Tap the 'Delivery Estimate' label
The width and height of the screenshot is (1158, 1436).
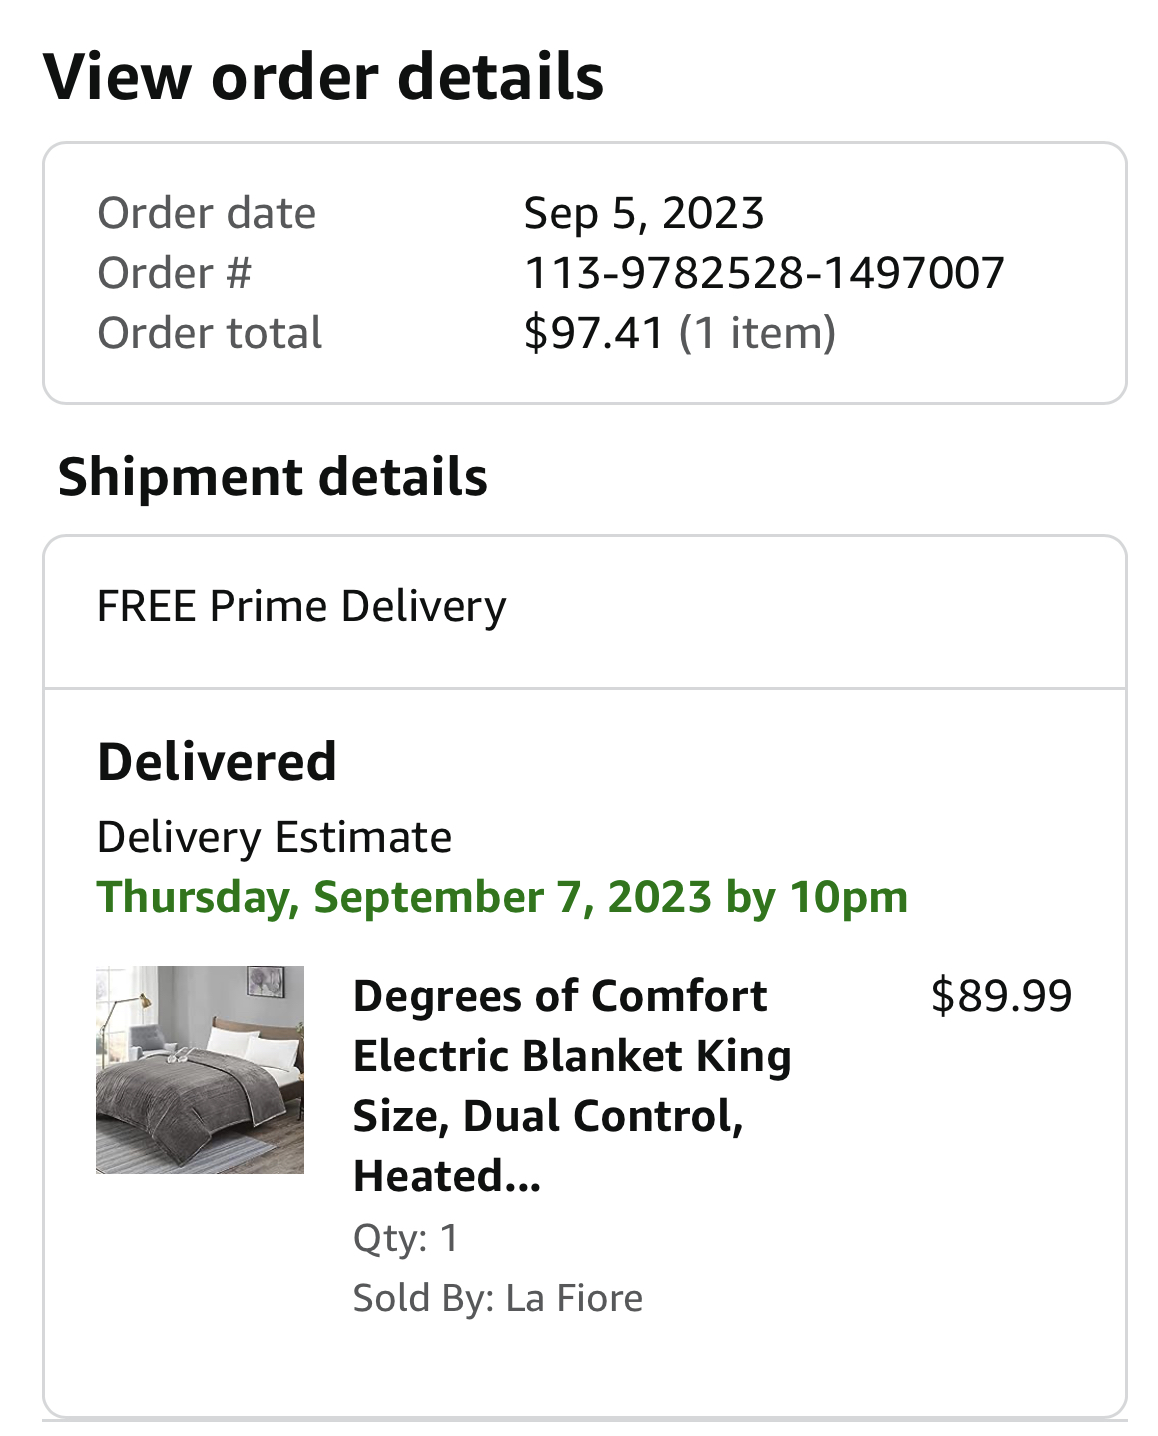click(x=274, y=837)
